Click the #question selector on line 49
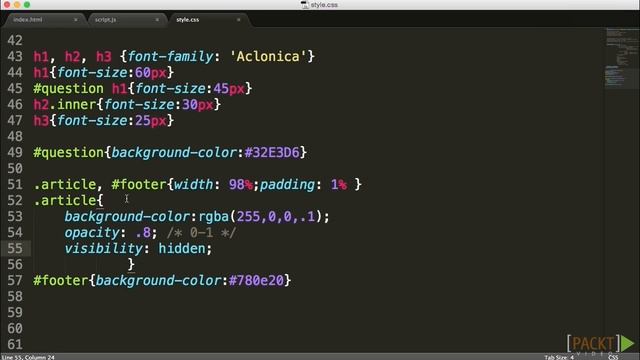The height and width of the screenshot is (360, 640). tap(69, 152)
